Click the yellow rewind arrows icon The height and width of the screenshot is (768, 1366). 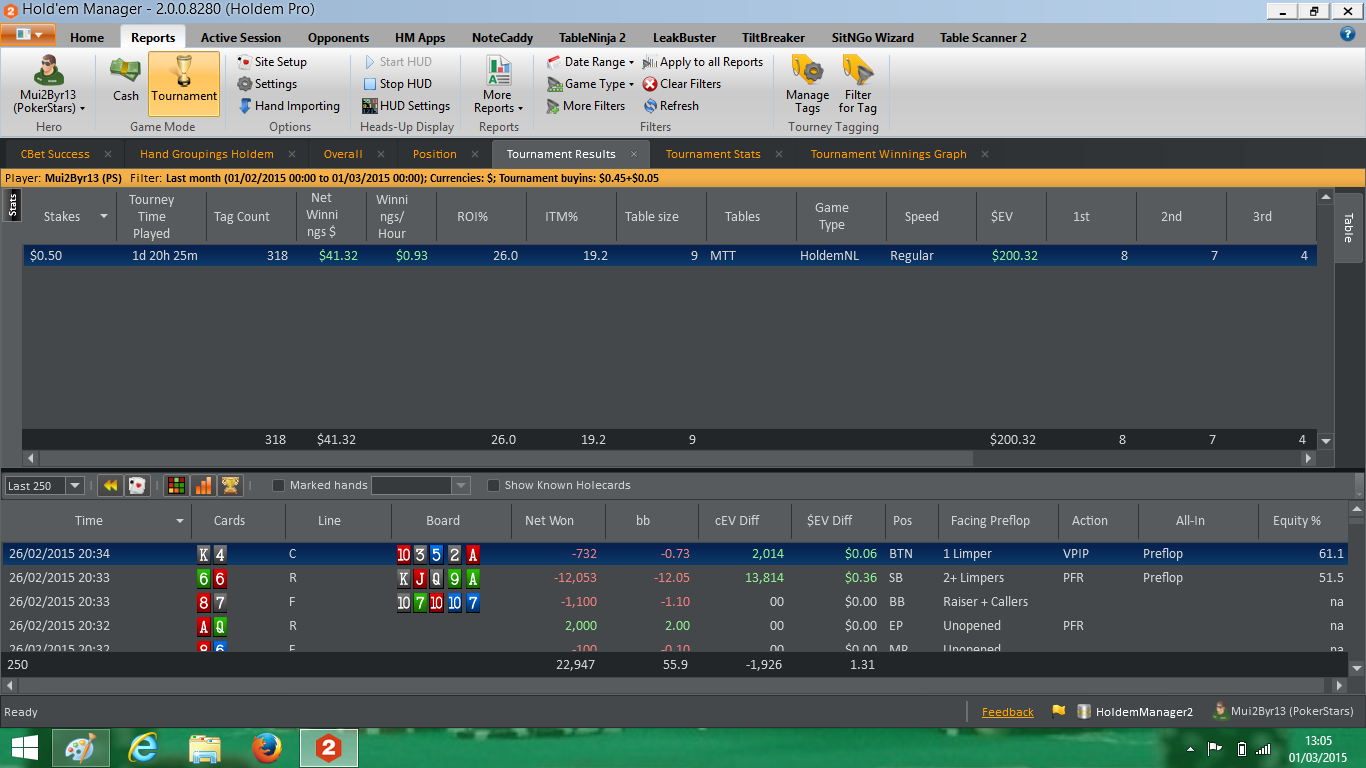click(x=110, y=485)
